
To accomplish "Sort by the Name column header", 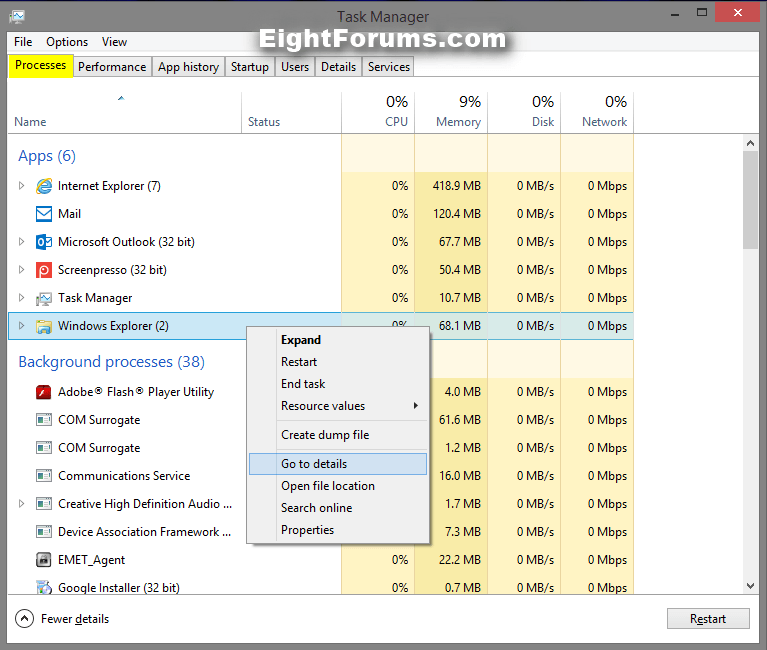I will pos(125,112).
